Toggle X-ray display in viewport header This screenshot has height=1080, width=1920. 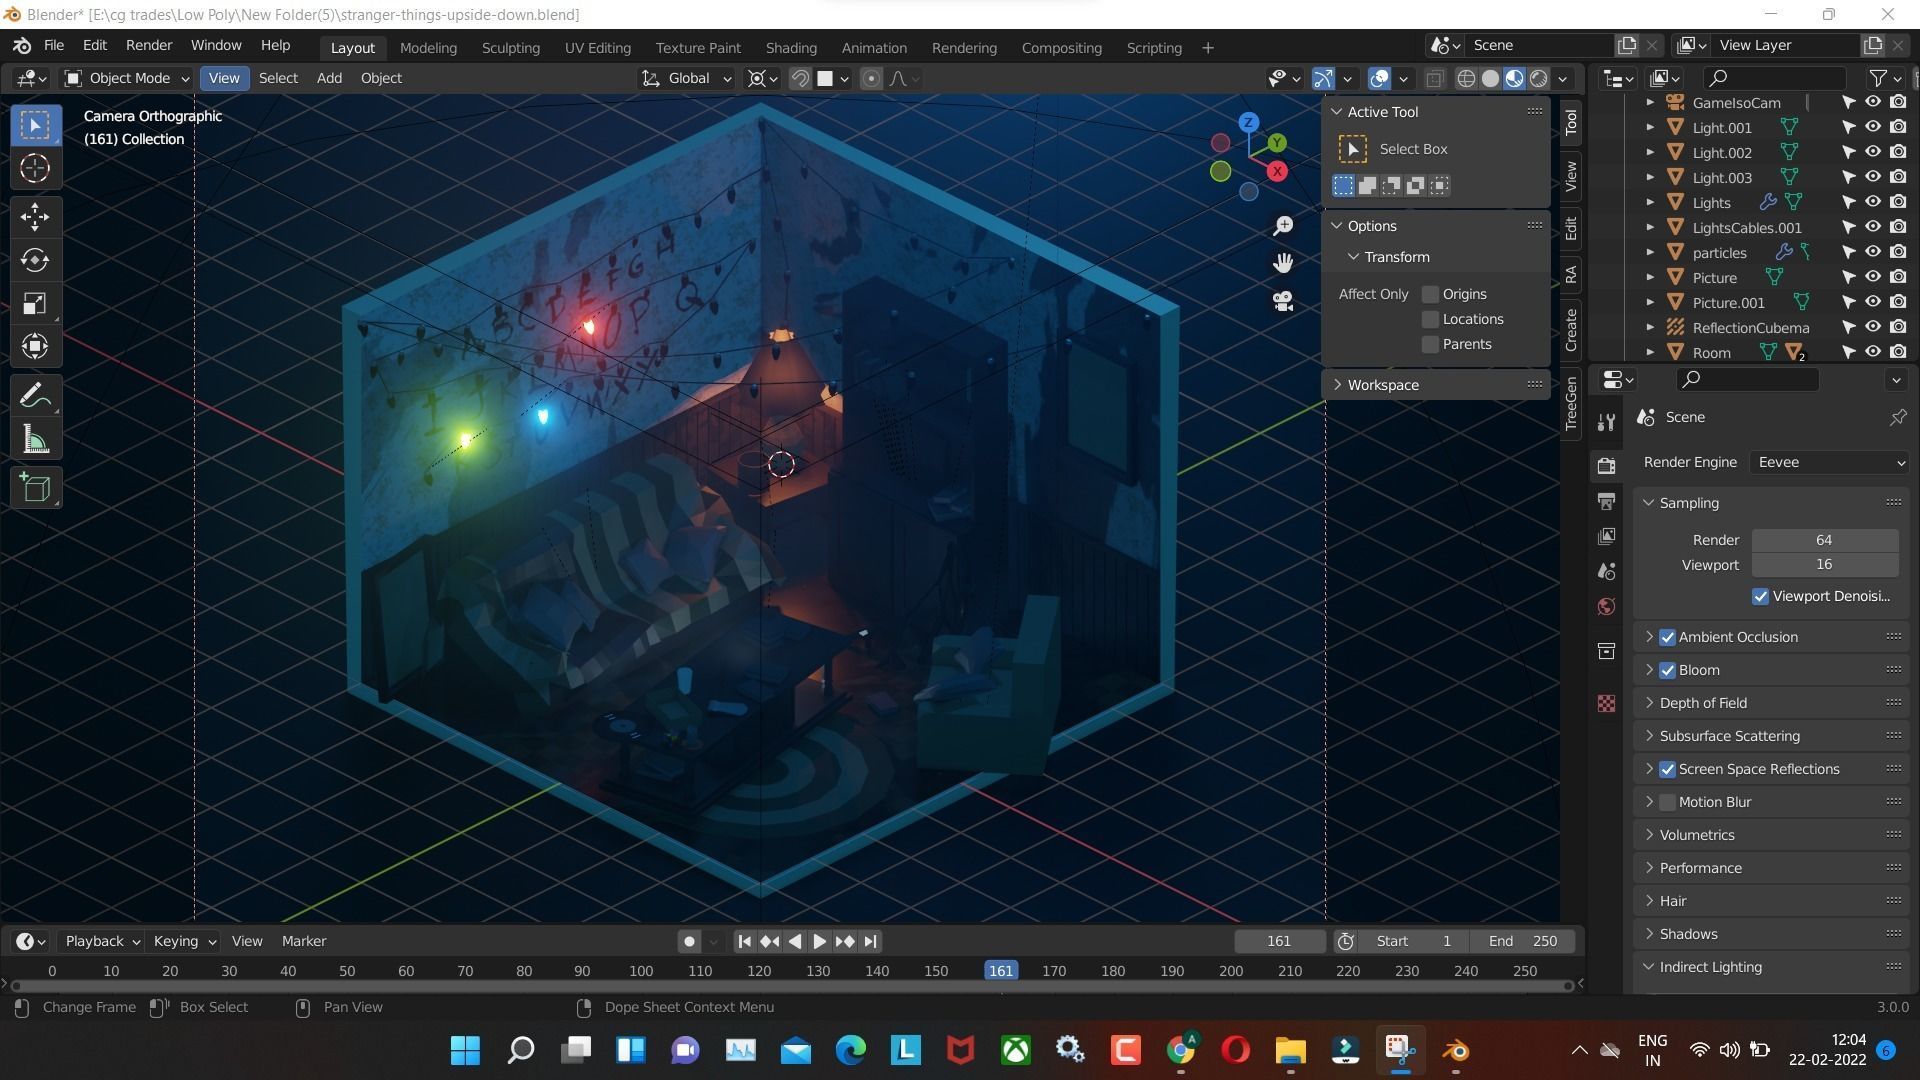(1434, 78)
